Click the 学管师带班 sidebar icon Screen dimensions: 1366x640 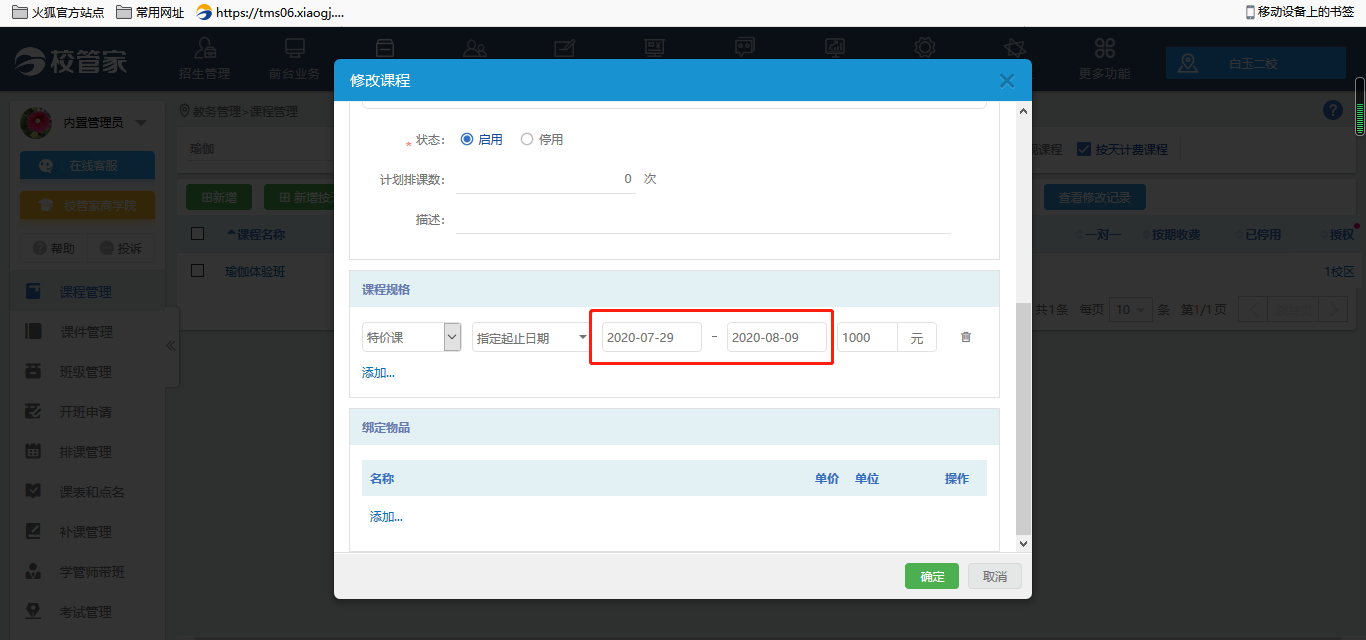click(33, 572)
